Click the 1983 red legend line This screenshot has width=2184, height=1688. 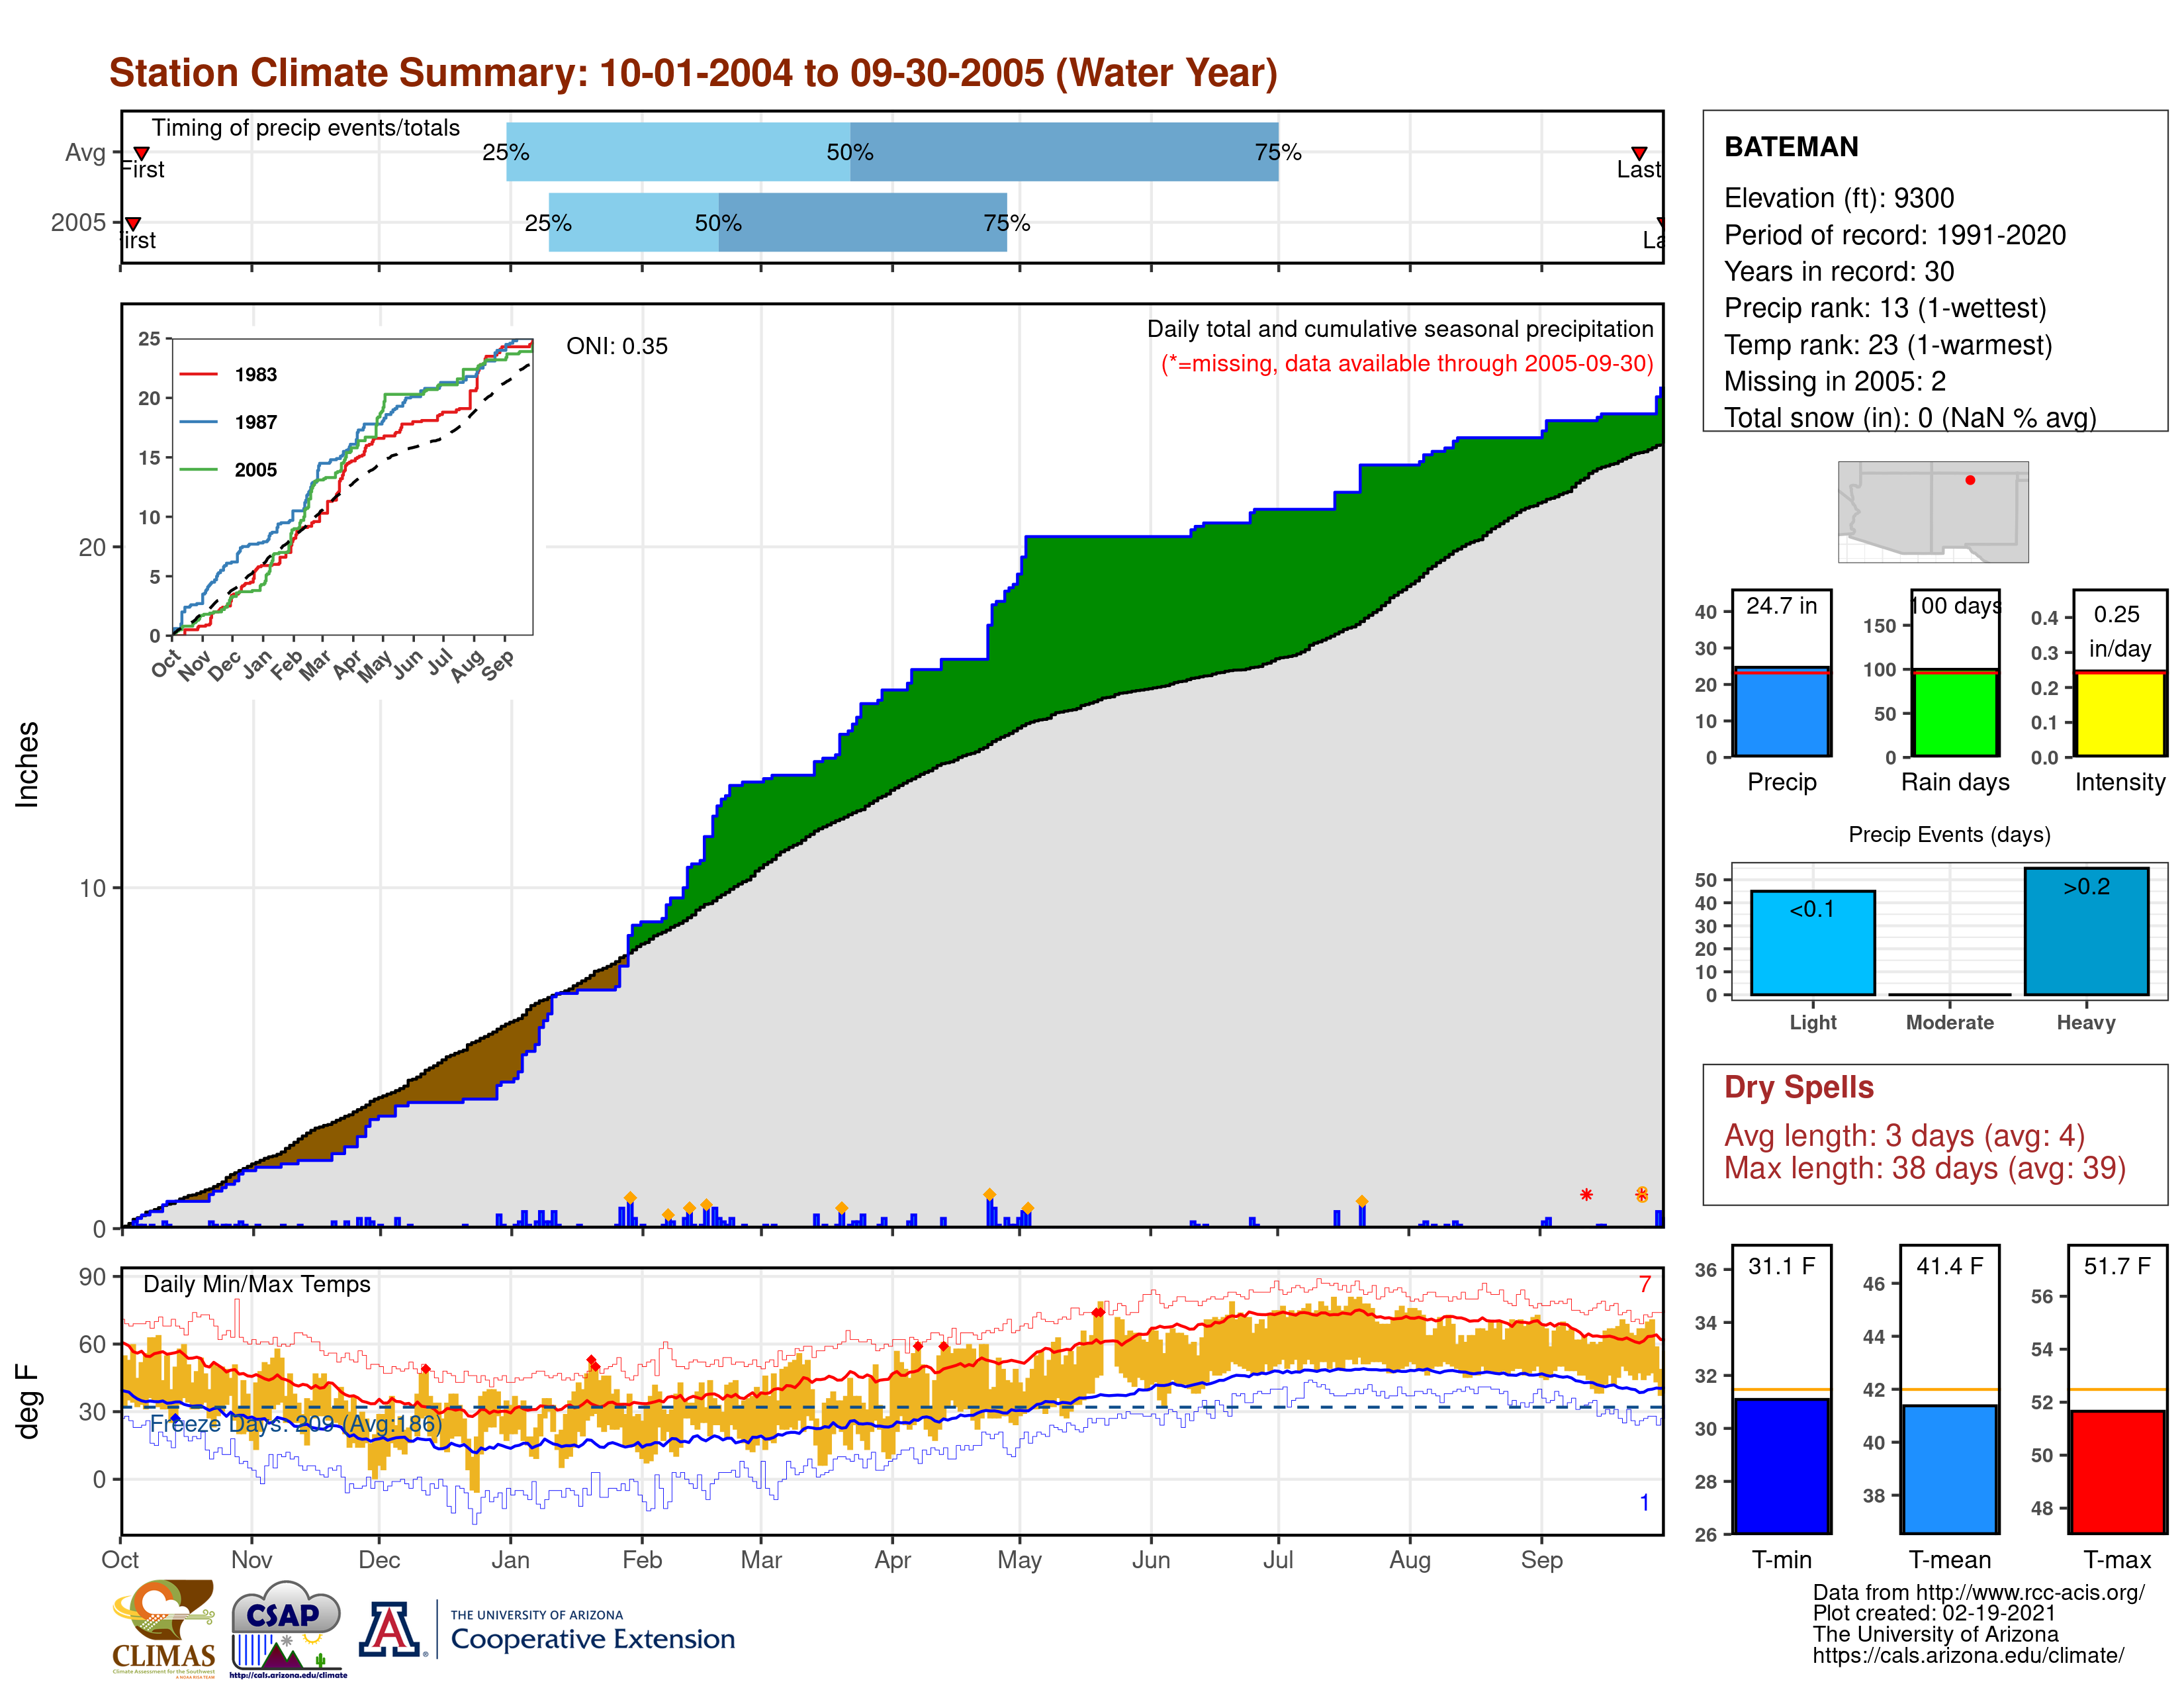(x=198, y=375)
